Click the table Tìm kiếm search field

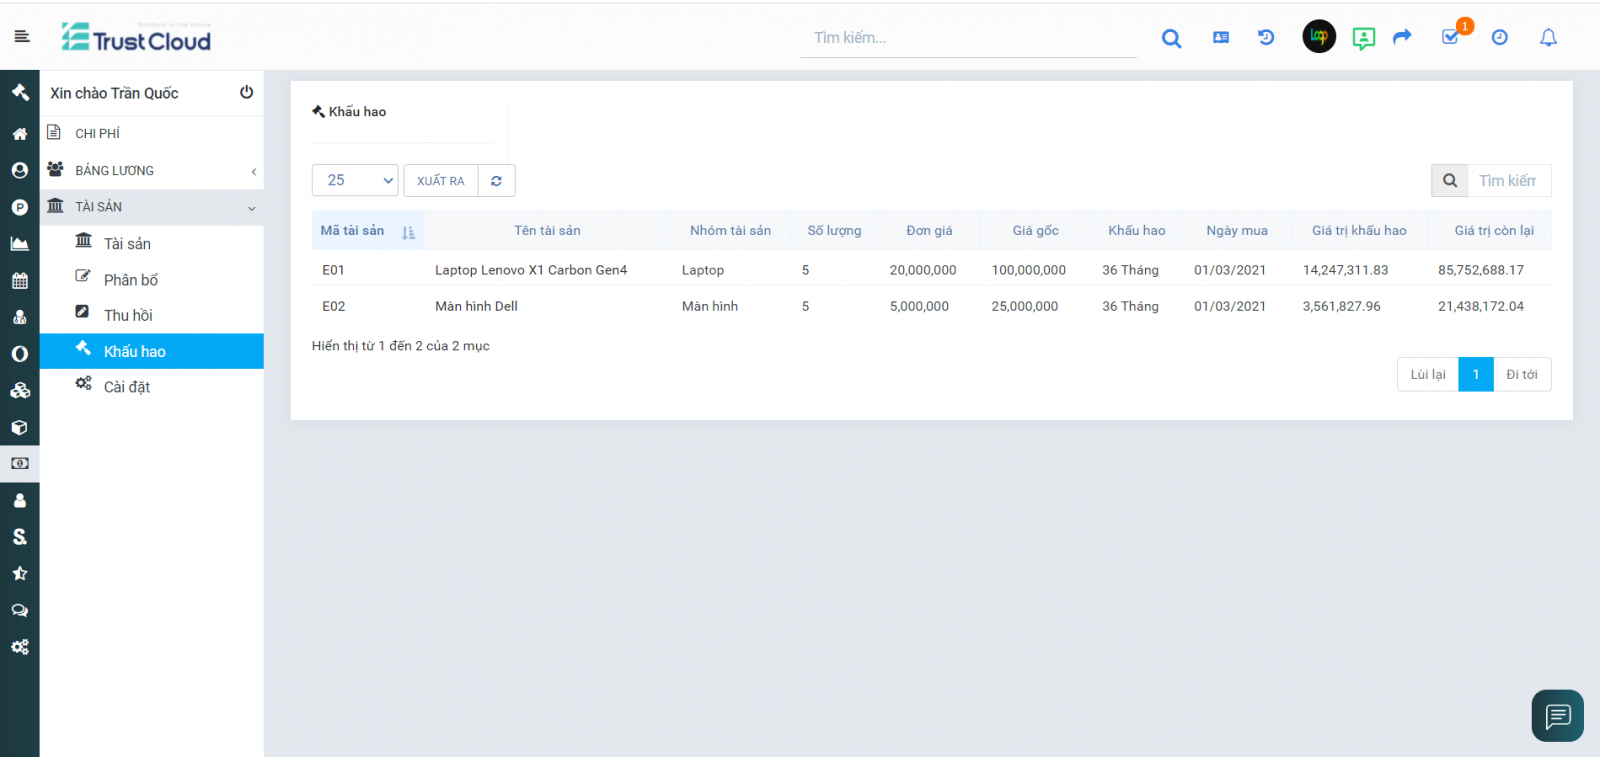(1508, 181)
